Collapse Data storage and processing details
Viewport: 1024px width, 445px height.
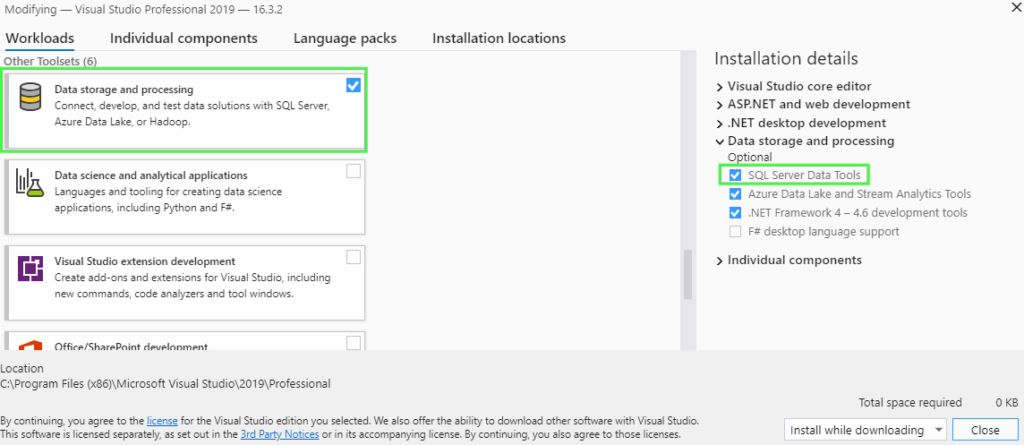(720, 141)
